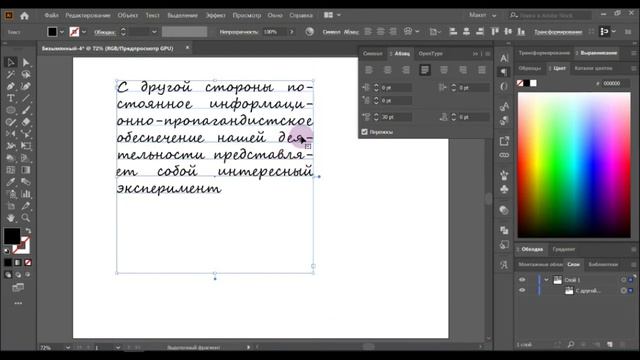Switch to the Градиент tab

564,249
